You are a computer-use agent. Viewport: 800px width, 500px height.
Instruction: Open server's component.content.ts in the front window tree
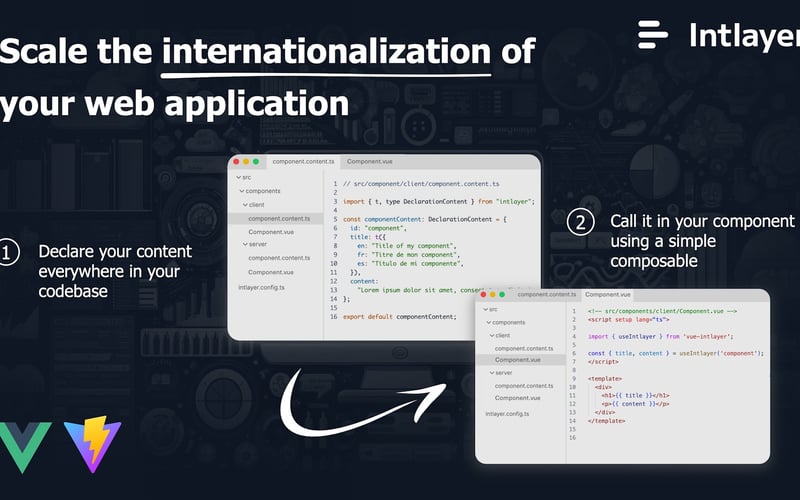pyautogui.click(x=524, y=386)
